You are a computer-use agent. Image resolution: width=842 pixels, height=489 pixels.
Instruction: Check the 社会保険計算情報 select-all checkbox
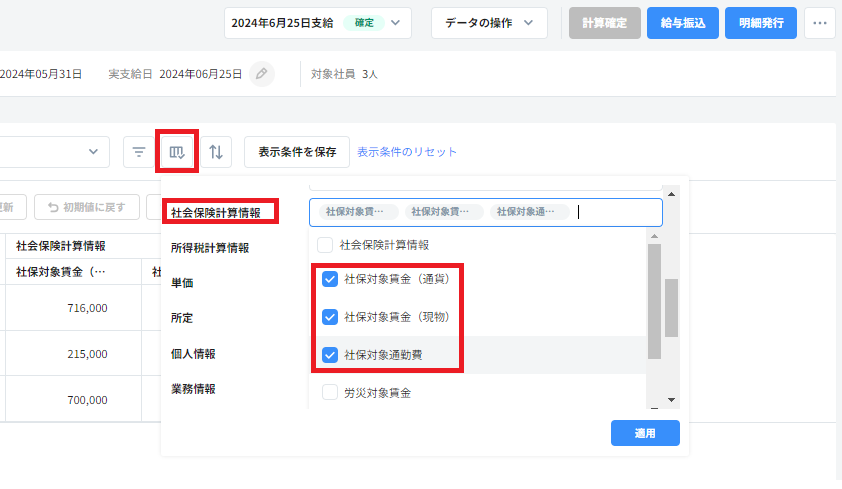(324, 244)
